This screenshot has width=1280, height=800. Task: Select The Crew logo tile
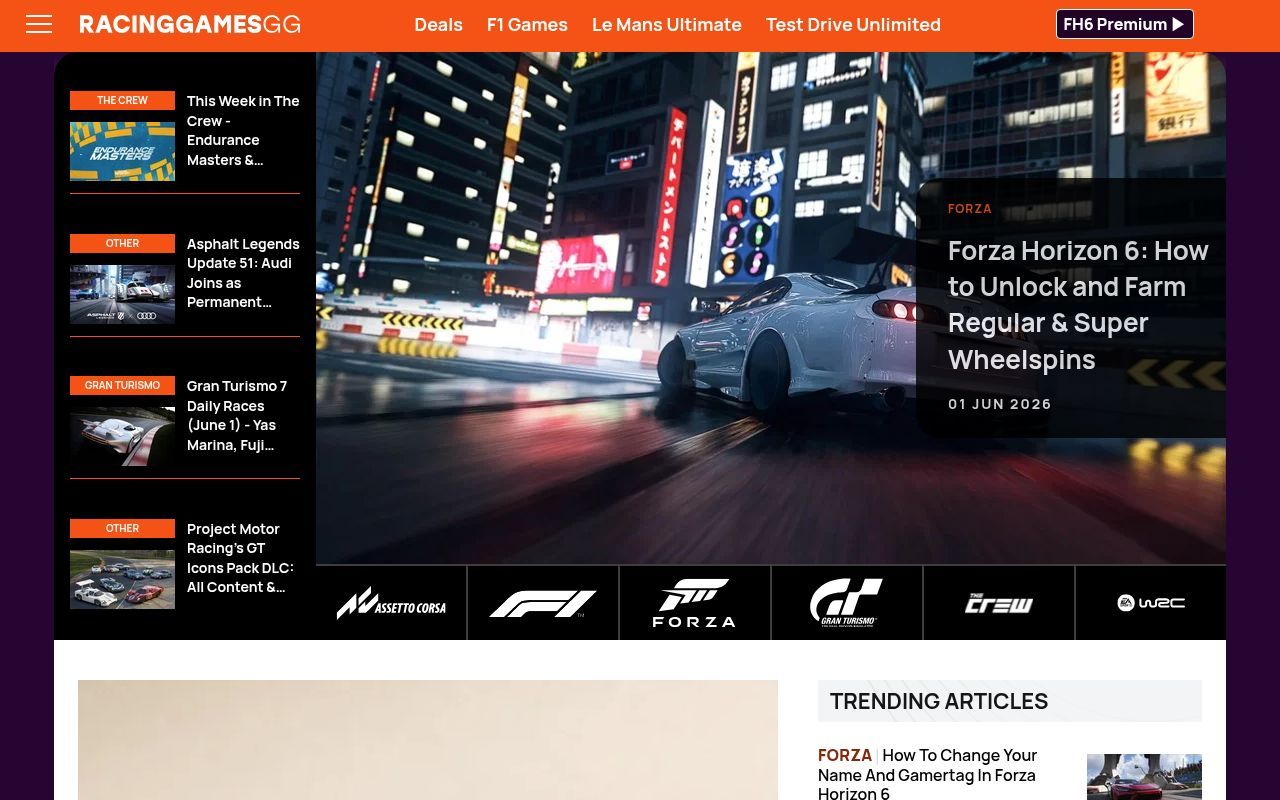tap(999, 603)
